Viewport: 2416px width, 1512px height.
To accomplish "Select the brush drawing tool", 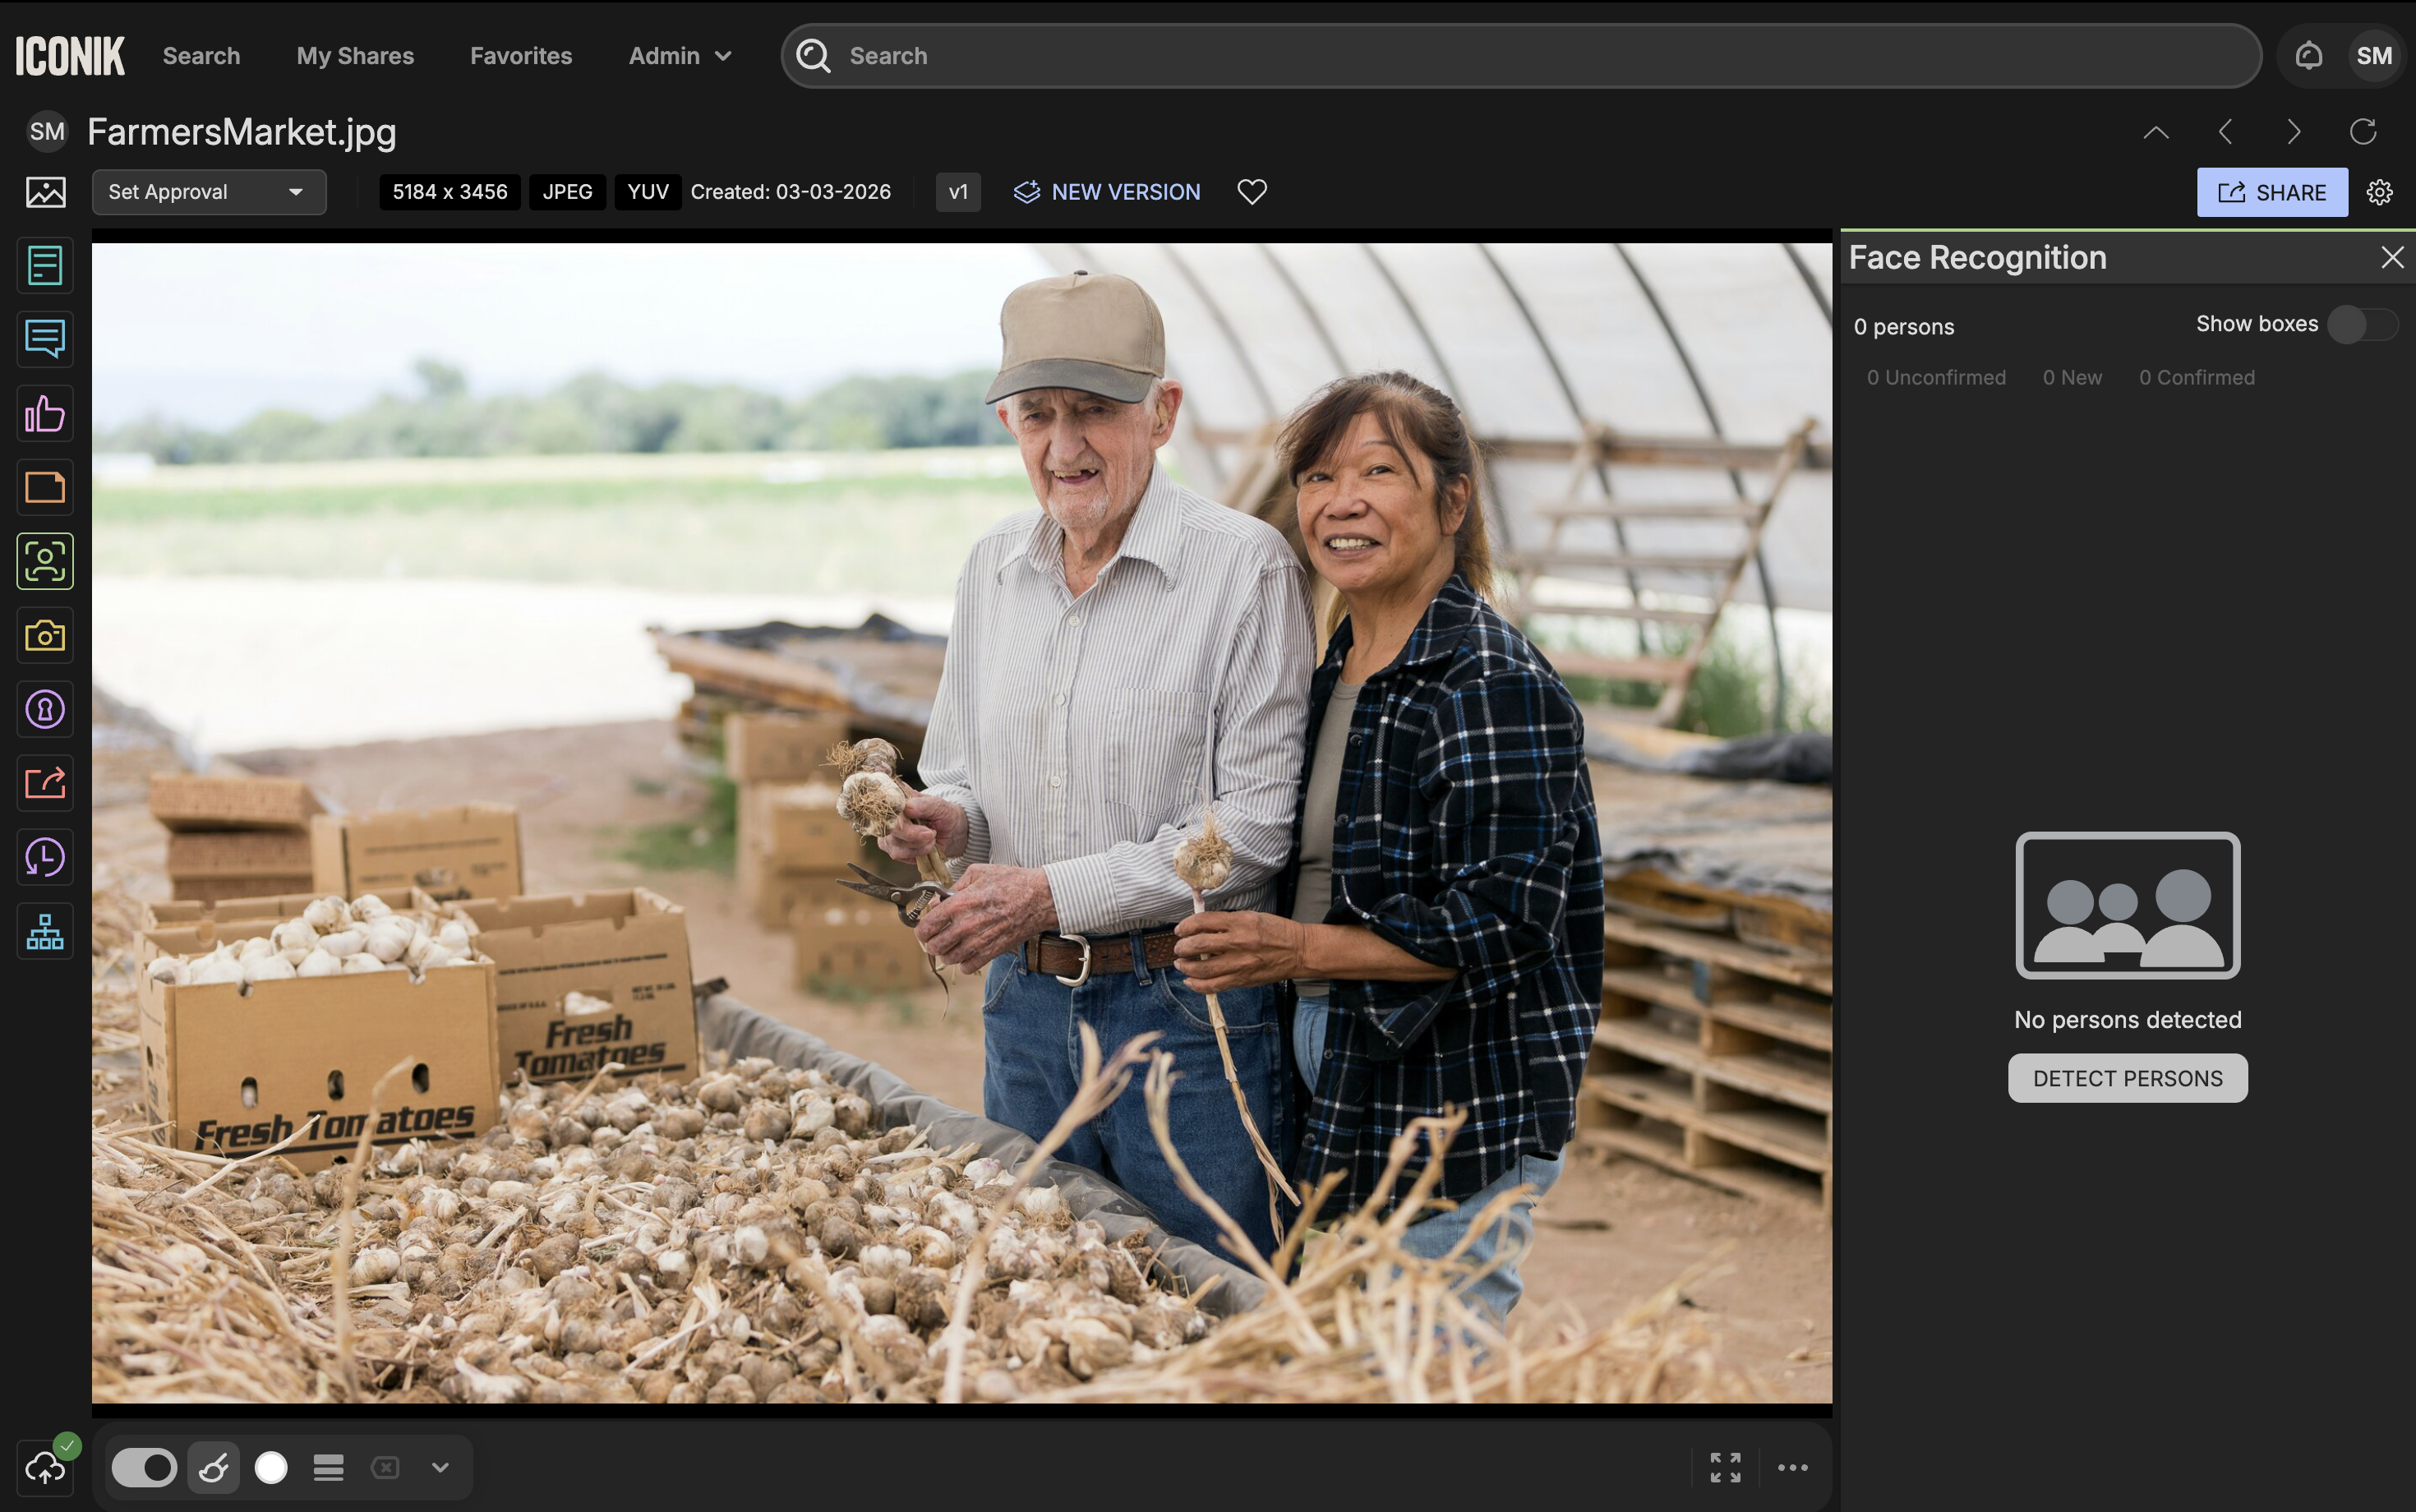I will [214, 1467].
